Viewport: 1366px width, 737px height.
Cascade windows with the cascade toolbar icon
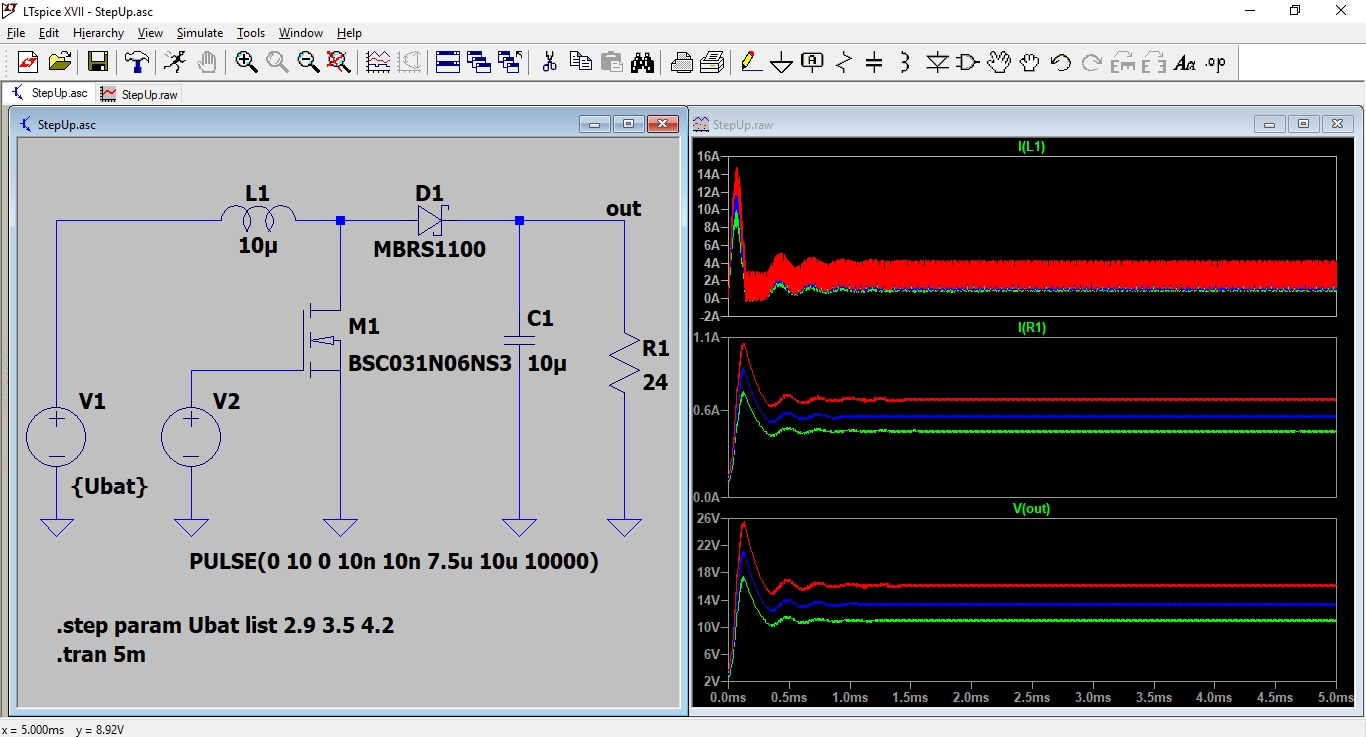[x=479, y=62]
